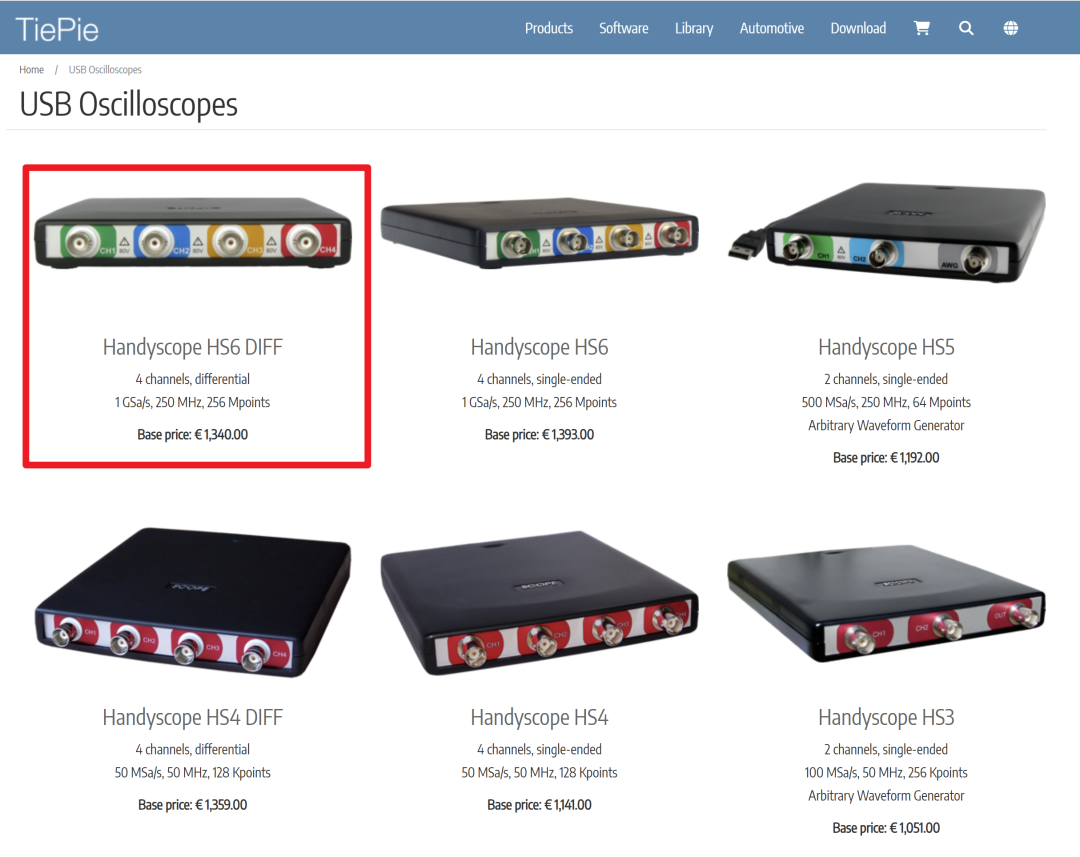This screenshot has width=1080, height=857.
Task: Open the Automotive menu item
Action: point(771,28)
